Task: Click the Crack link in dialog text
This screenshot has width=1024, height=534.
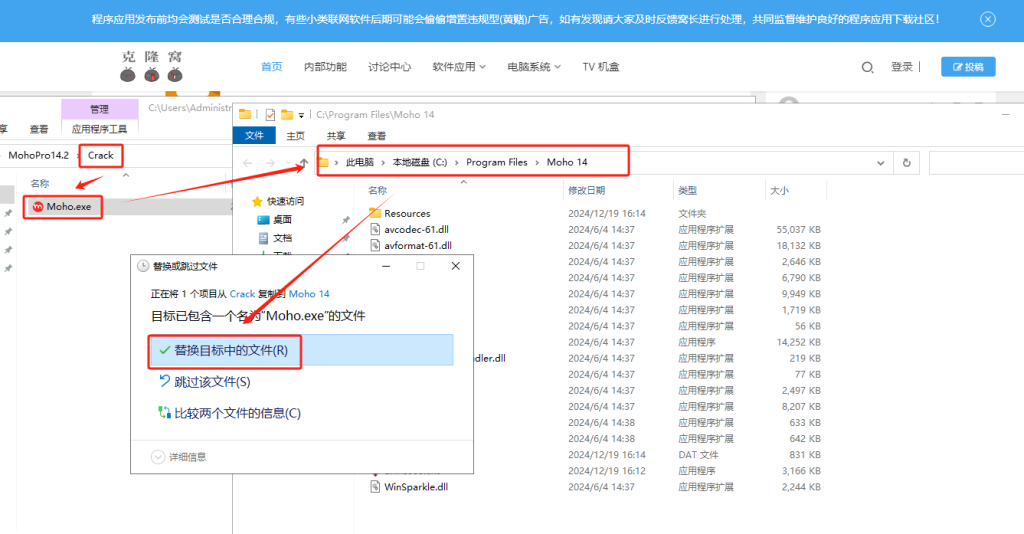Action: click(x=242, y=294)
